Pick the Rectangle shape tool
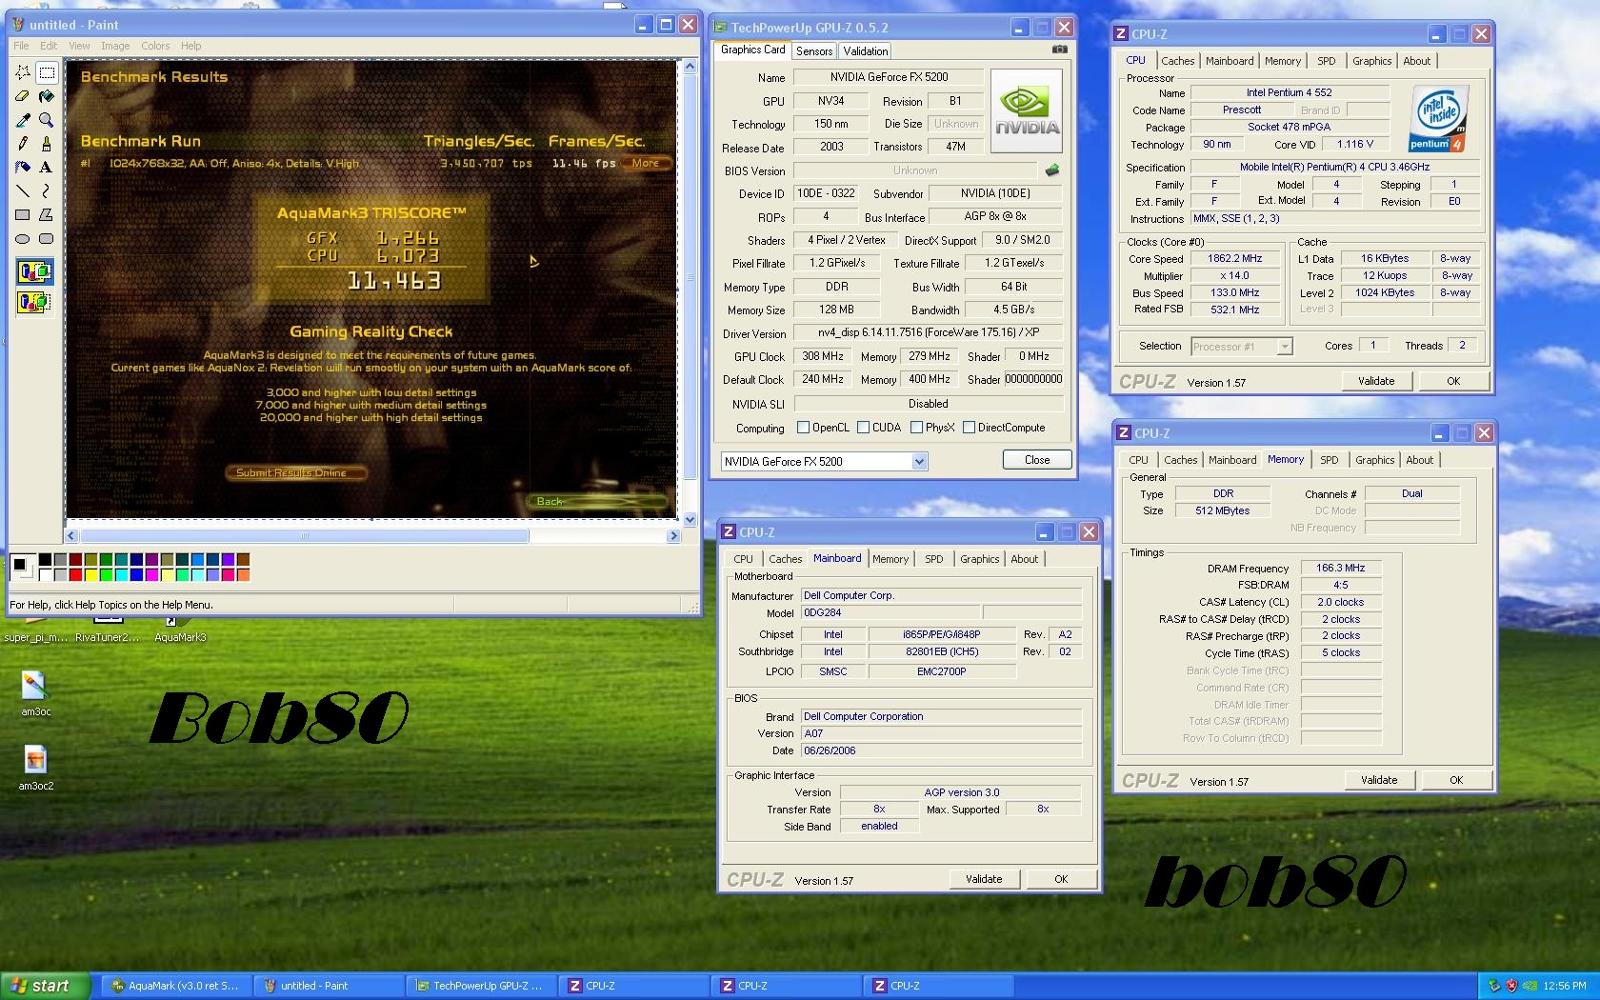Image resolution: width=1600 pixels, height=1000 pixels. 22,215
